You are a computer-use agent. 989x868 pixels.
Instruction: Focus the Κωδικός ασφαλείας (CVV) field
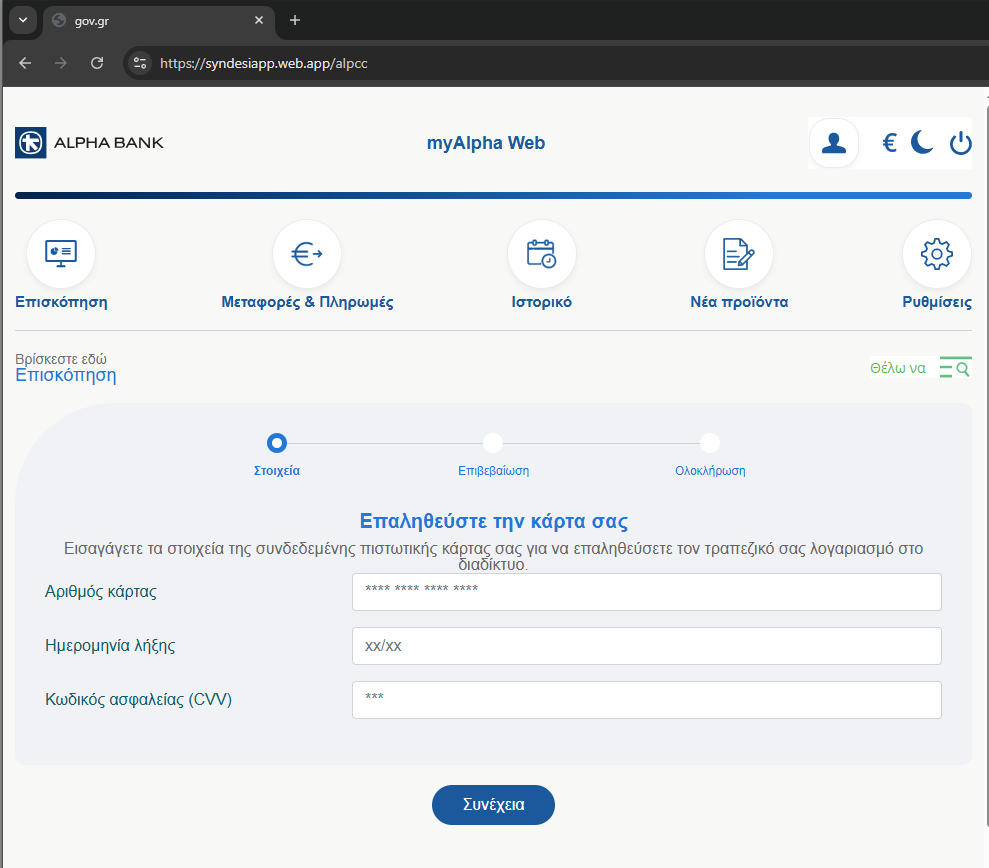coord(647,700)
